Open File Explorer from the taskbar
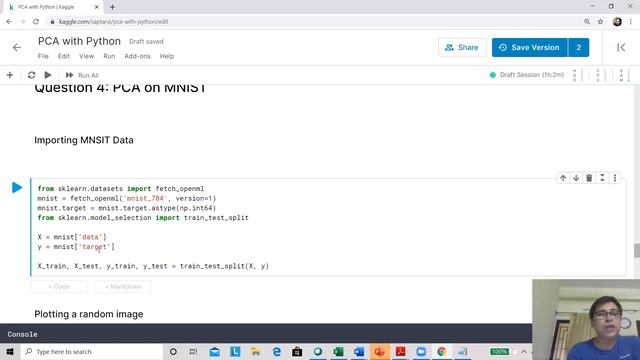 pyautogui.click(x=256, y=351)
